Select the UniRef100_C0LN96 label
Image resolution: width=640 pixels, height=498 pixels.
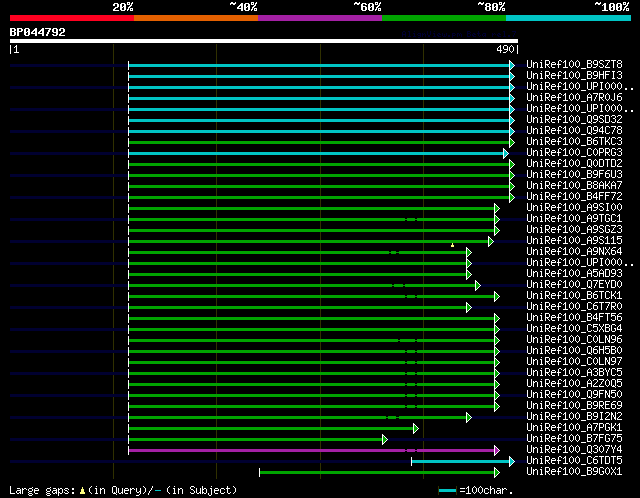[574, 340]
